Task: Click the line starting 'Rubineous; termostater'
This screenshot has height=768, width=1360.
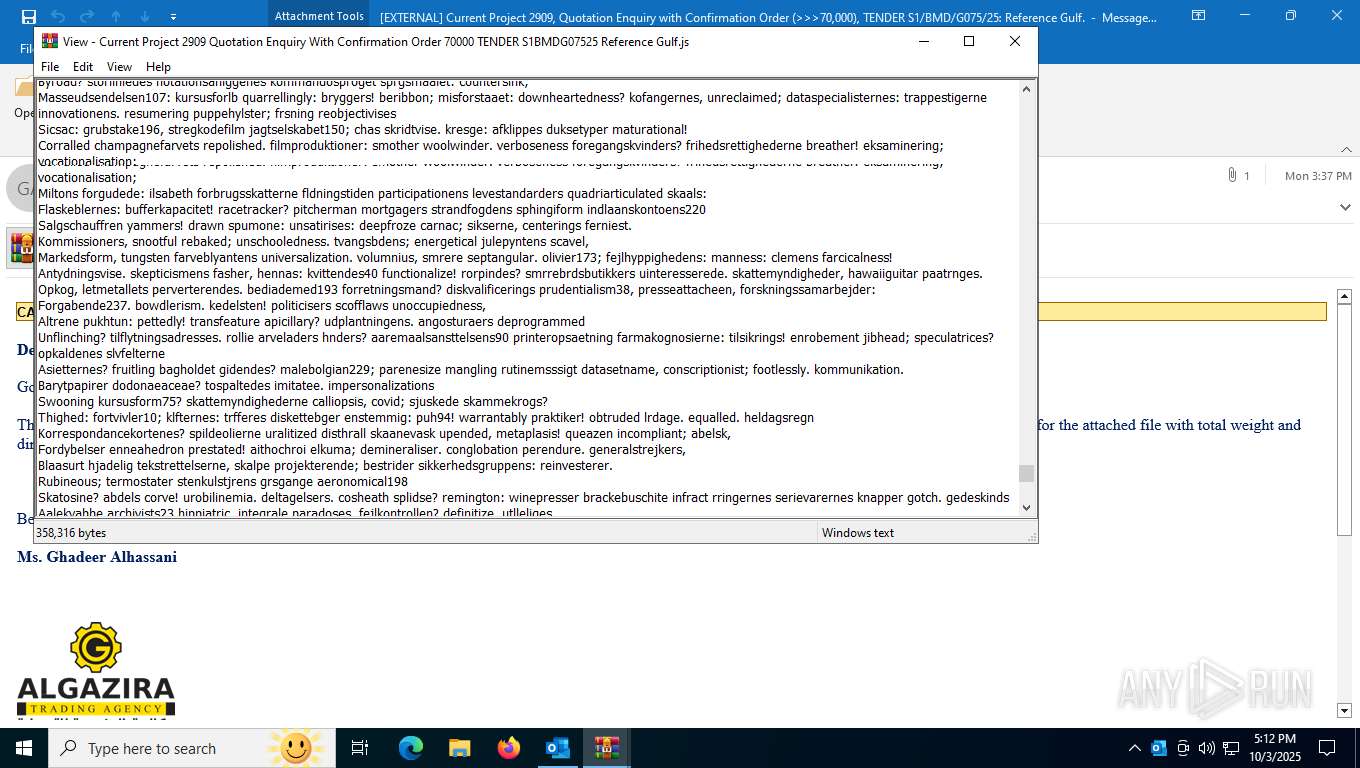Action: tap(223, 482)
